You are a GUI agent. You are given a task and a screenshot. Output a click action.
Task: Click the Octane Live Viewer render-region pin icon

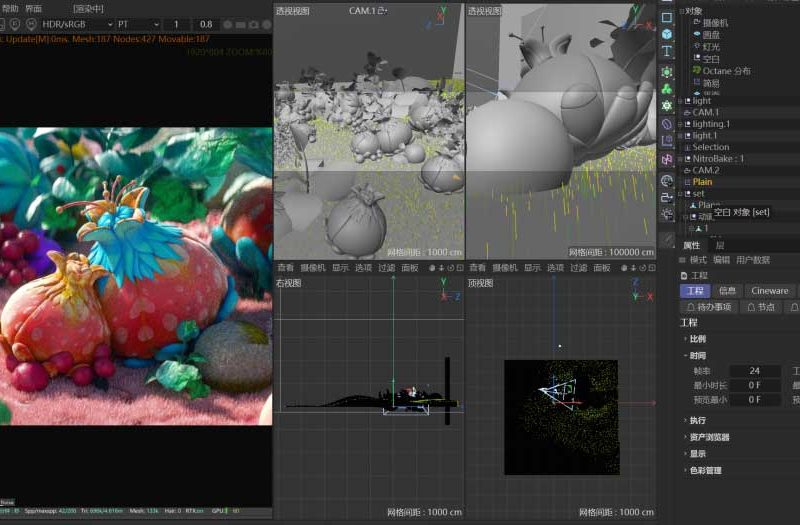[15, 24]
